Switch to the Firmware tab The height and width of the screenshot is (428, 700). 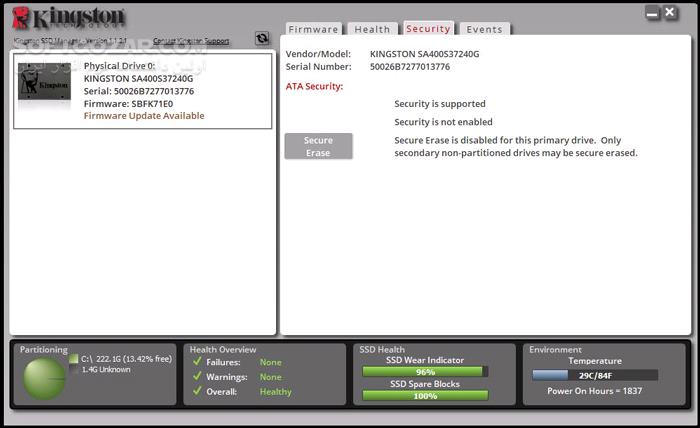313,29
